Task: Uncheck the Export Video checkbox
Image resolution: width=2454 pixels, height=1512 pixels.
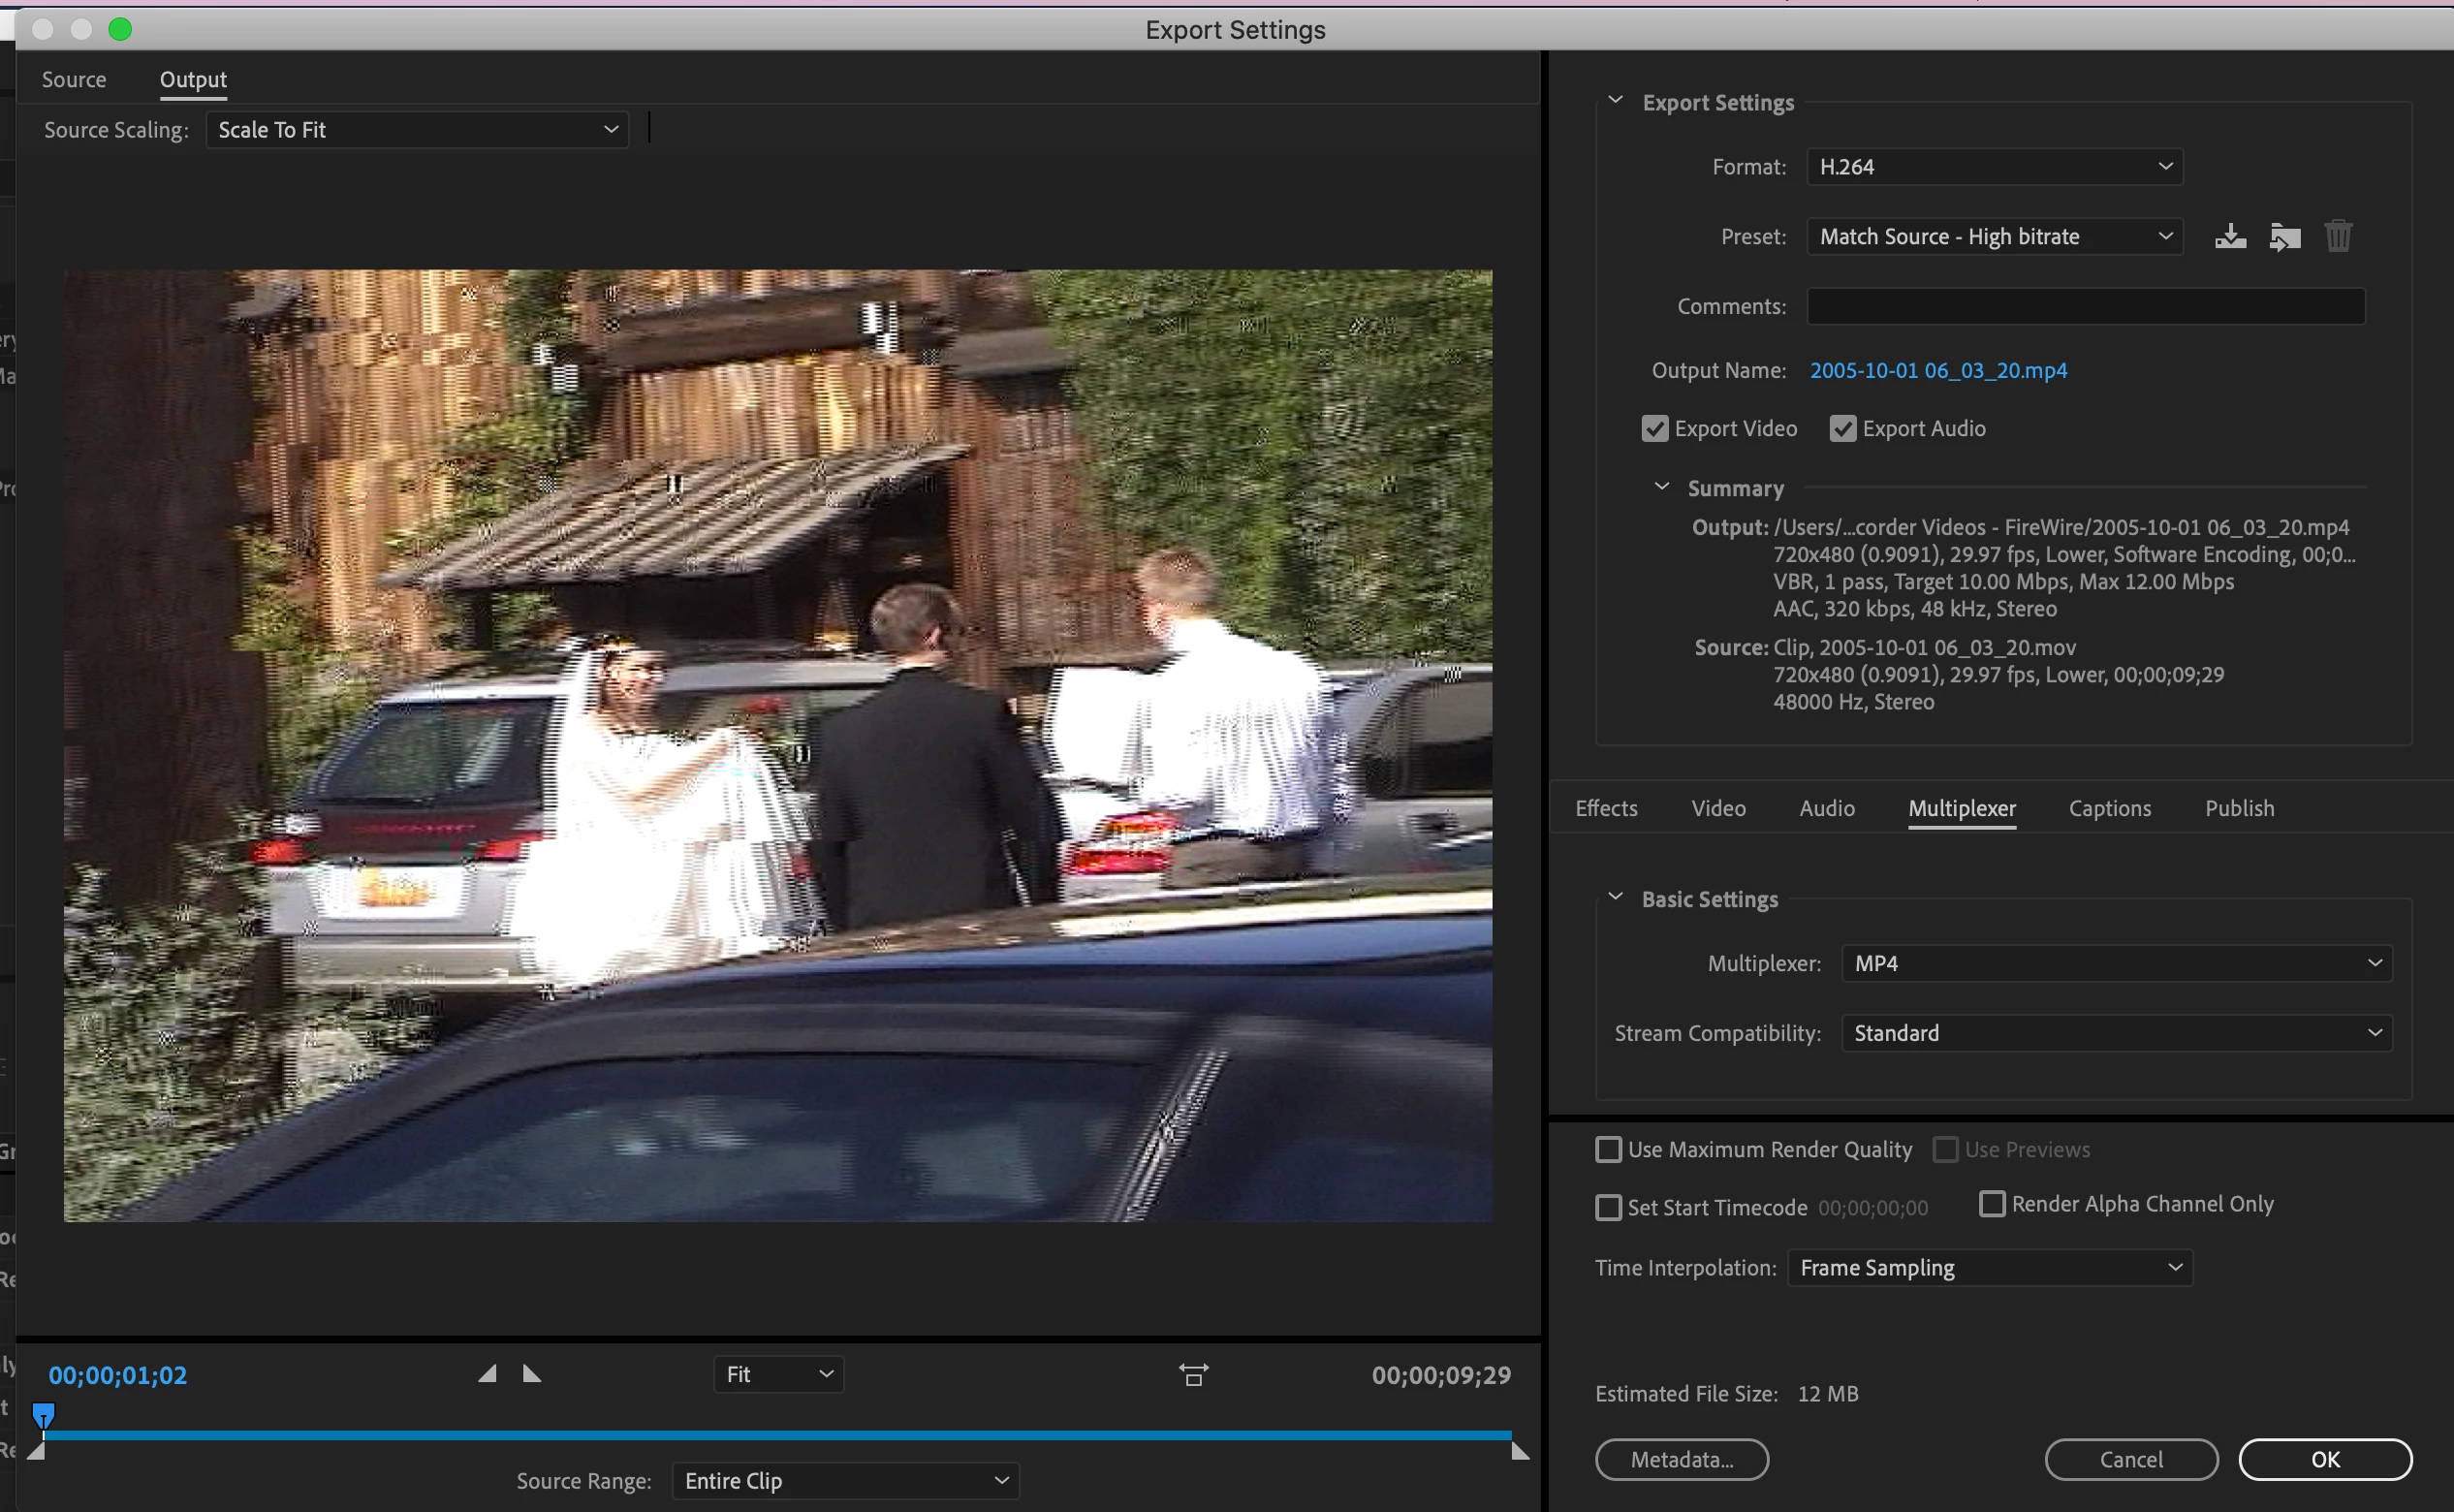Action: pos(1655,429)
